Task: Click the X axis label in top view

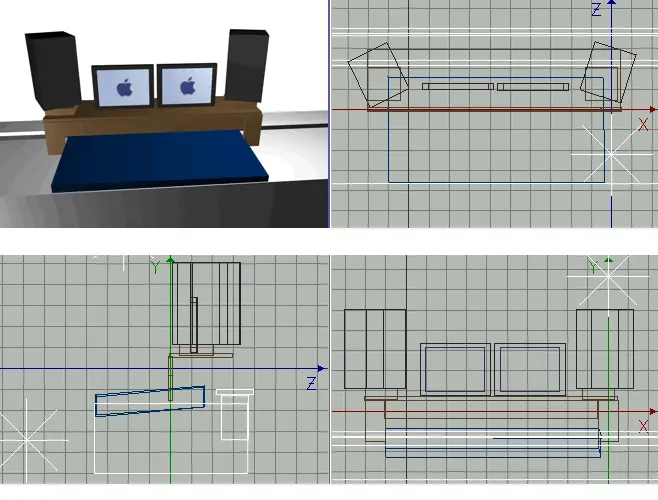Action: coord(643,125)
